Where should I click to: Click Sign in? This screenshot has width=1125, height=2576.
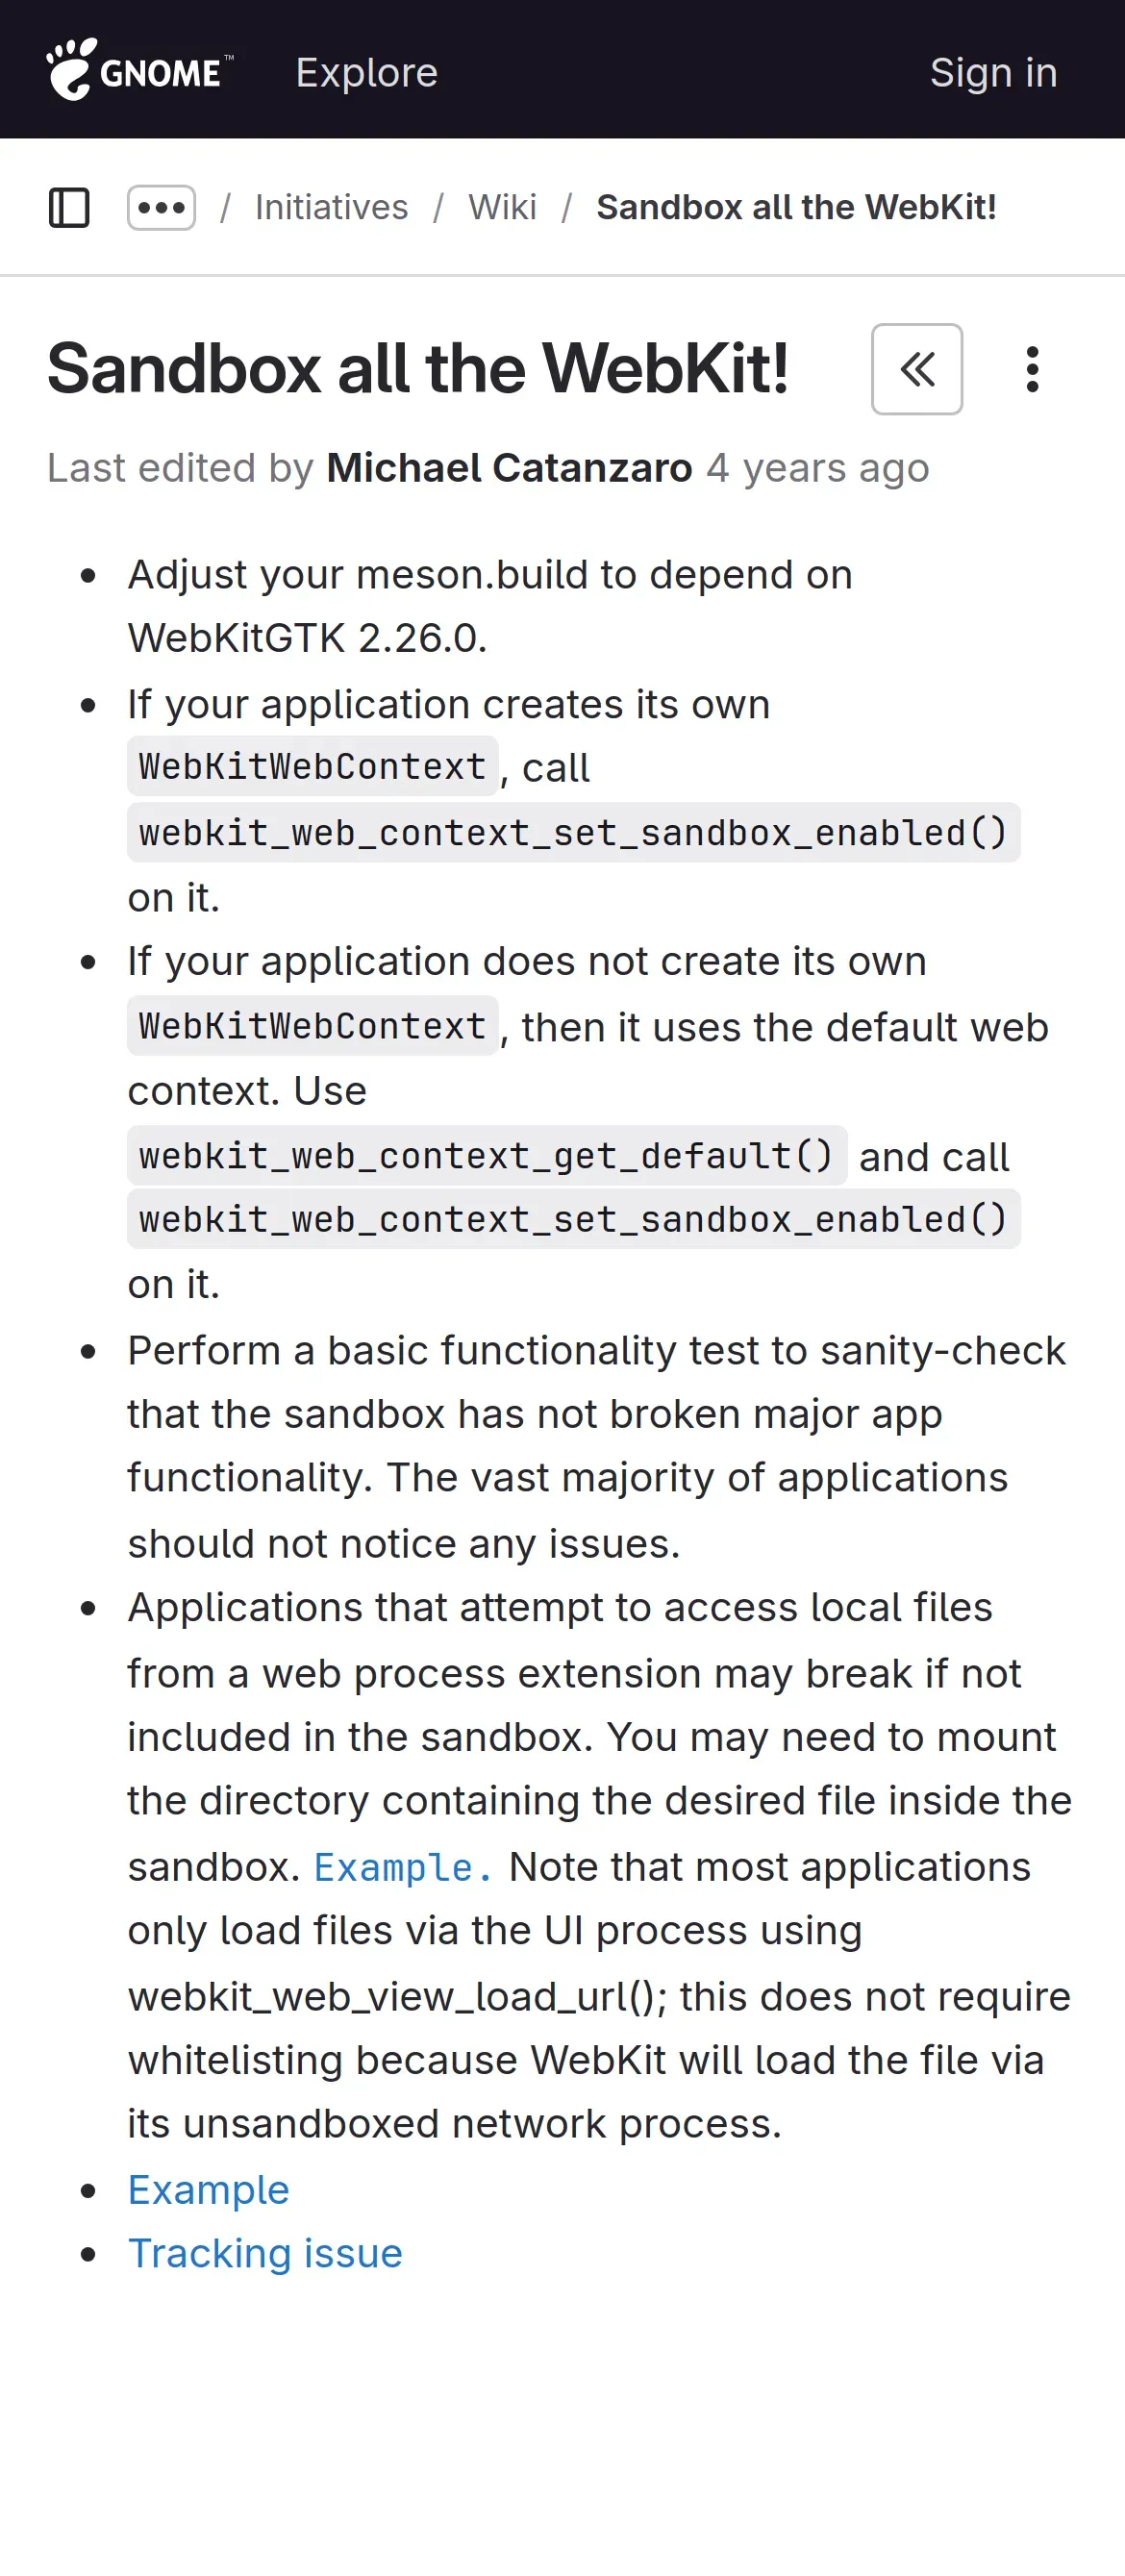pyautogui.click(x=993, y=73)
